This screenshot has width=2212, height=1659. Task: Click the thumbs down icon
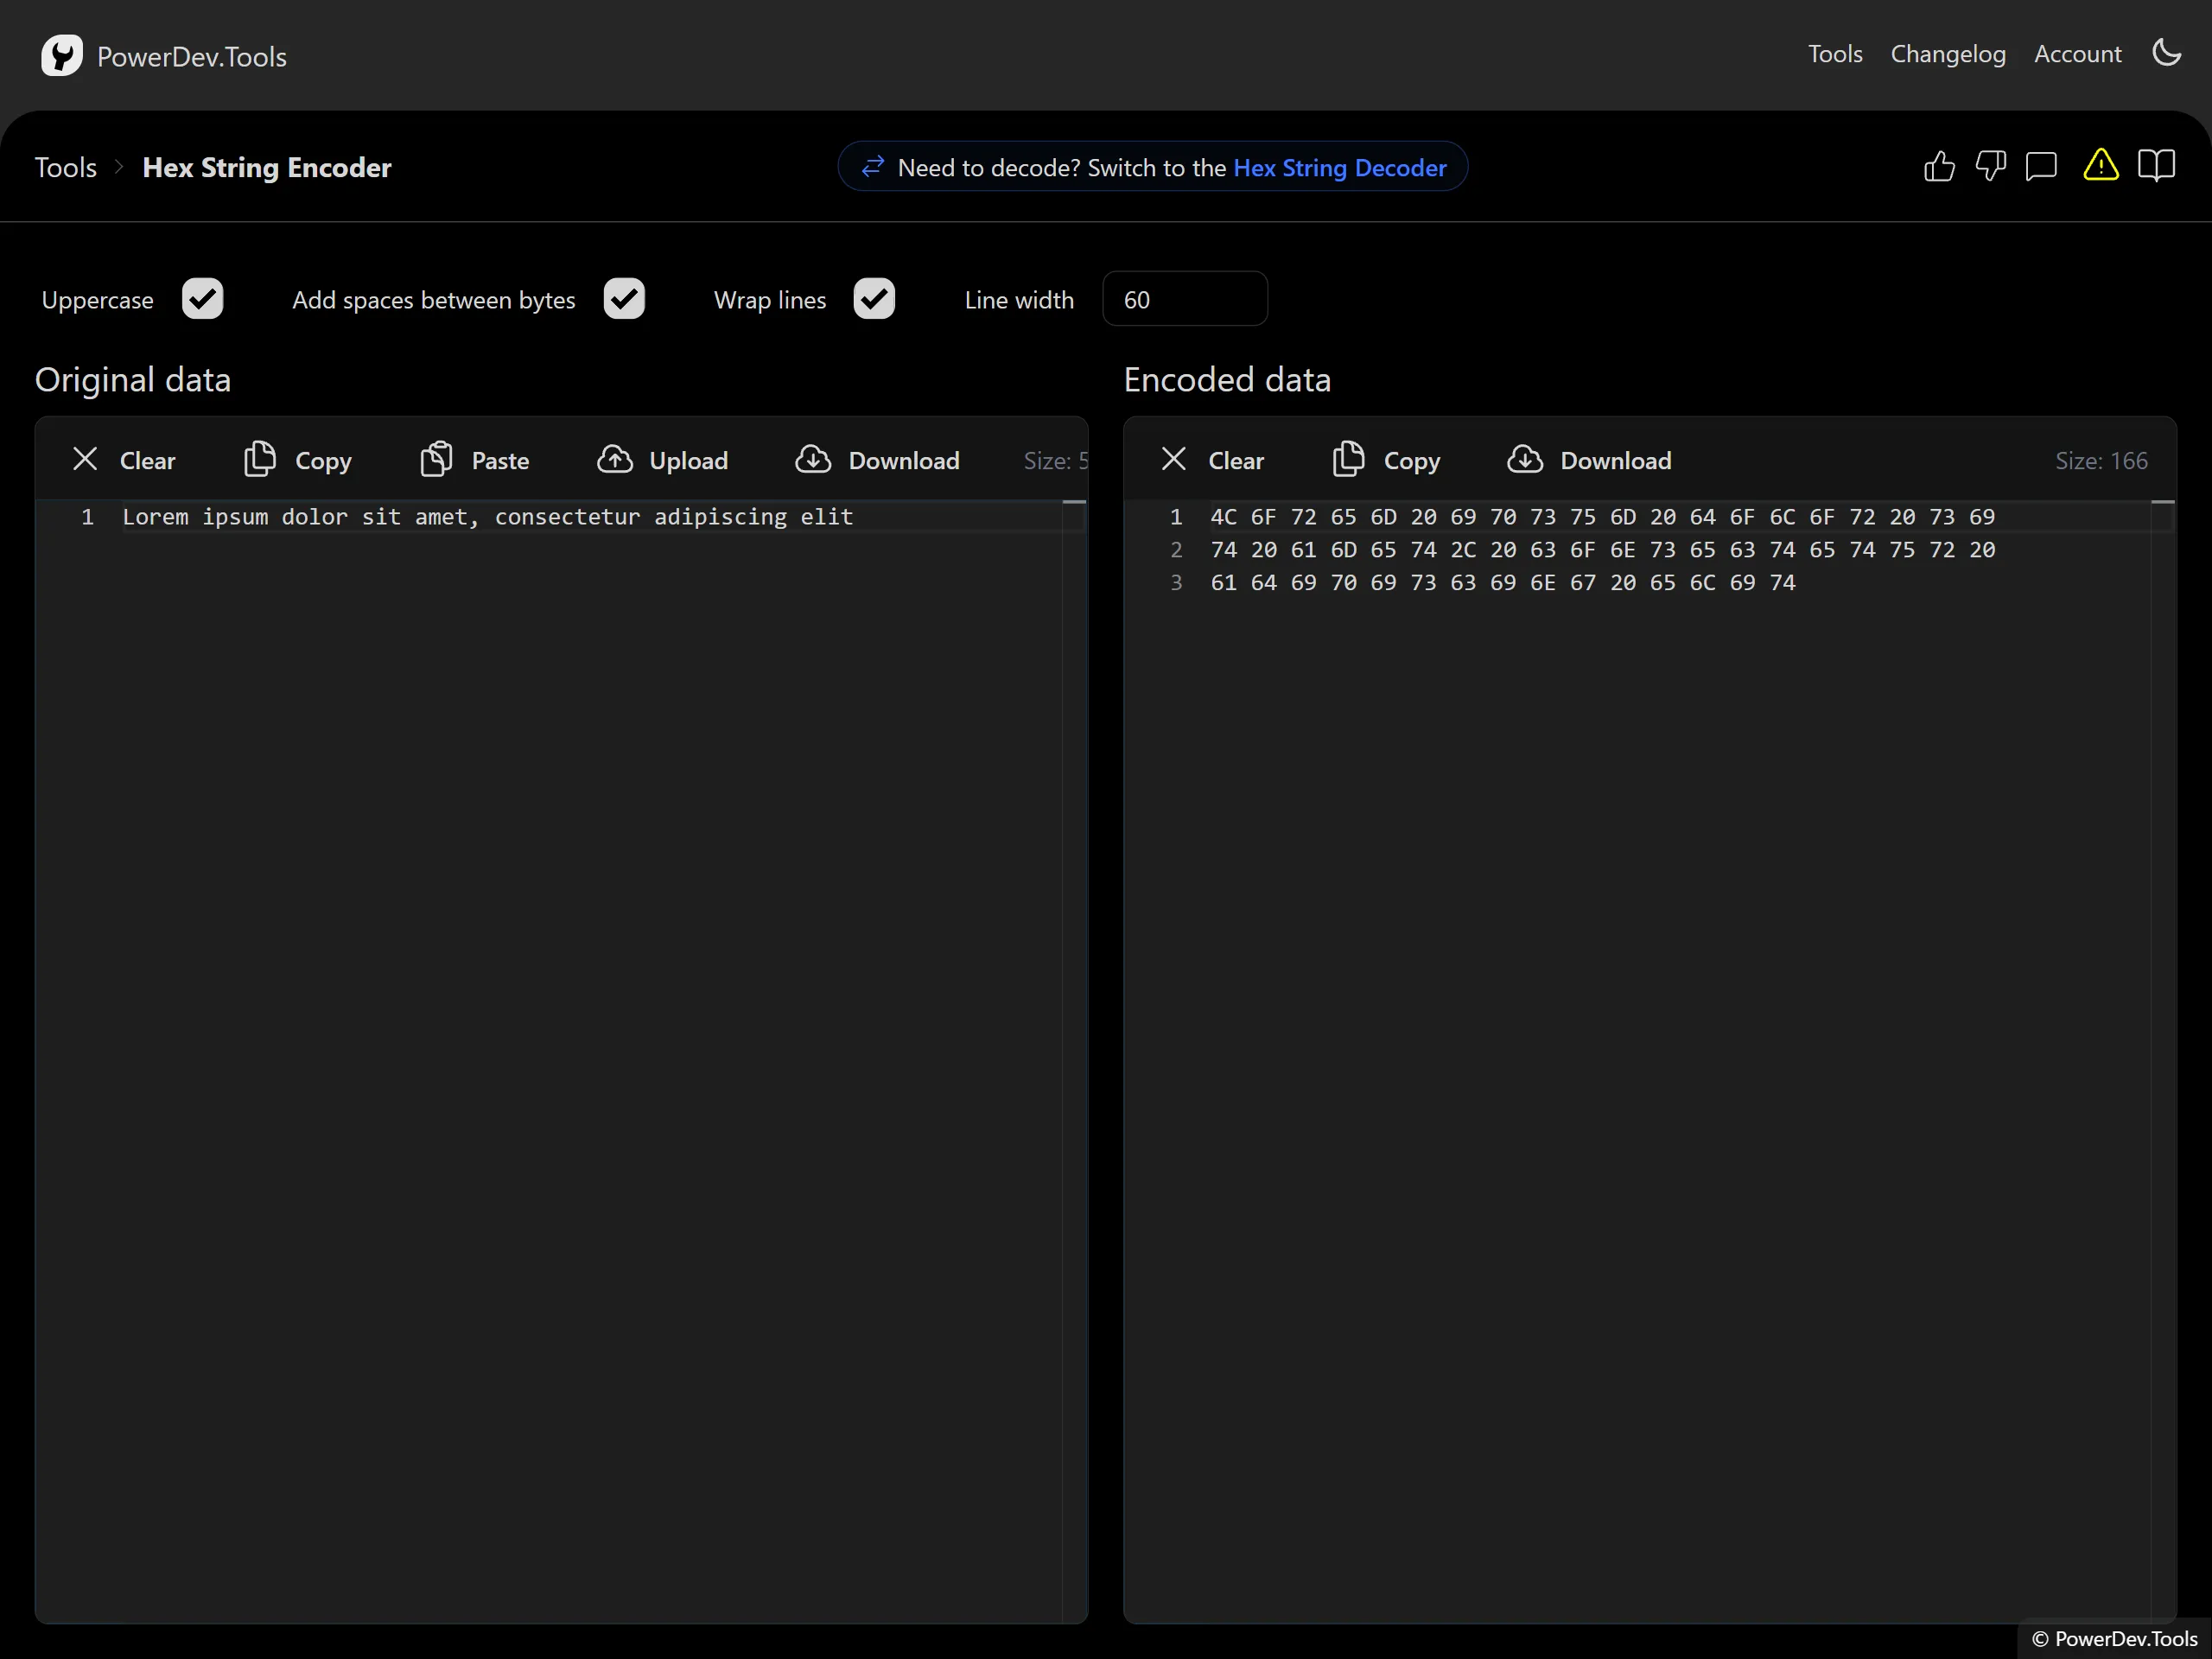pyautogui.click(x=1990, y=166)
